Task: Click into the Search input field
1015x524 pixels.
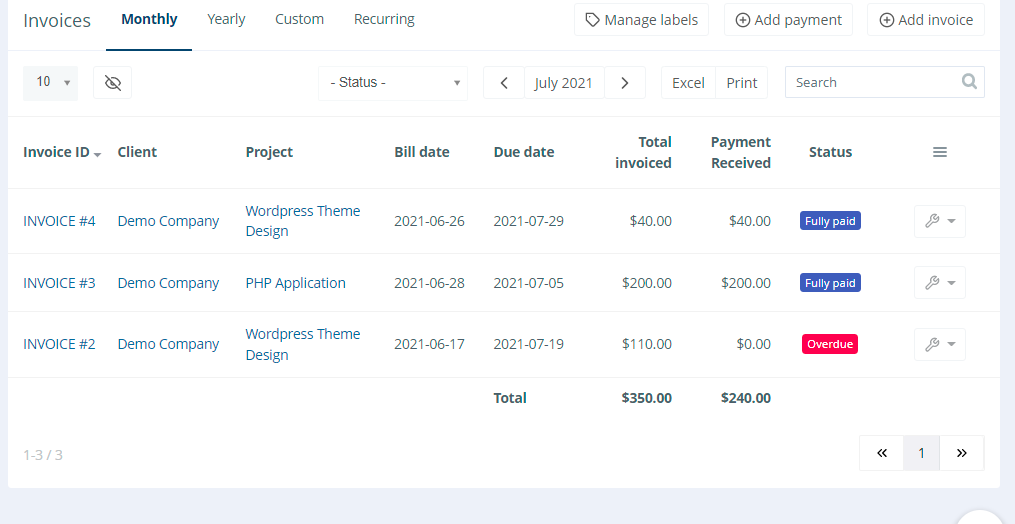Action: coord(870,83)
